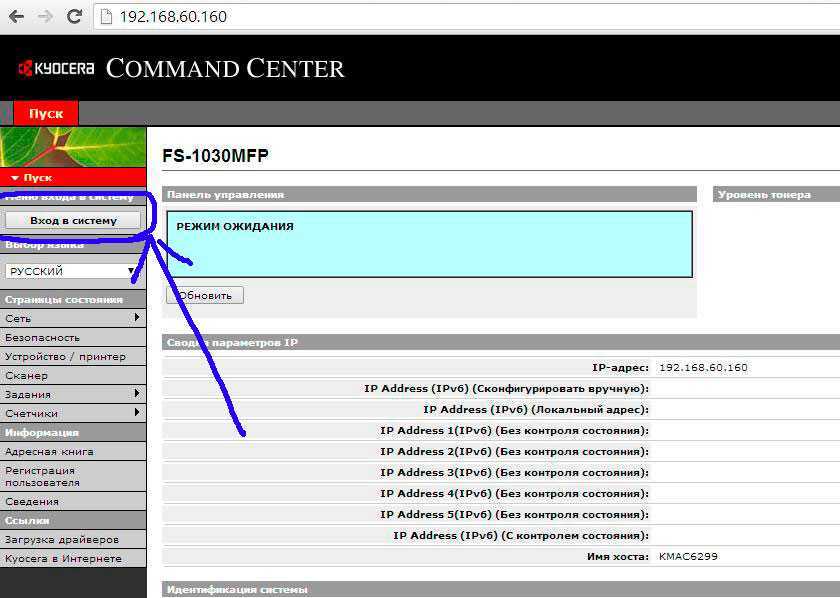The image size is (840, 598).
Task: Focus the address bar showing 192.168.60.160
Action: point(466,17)
